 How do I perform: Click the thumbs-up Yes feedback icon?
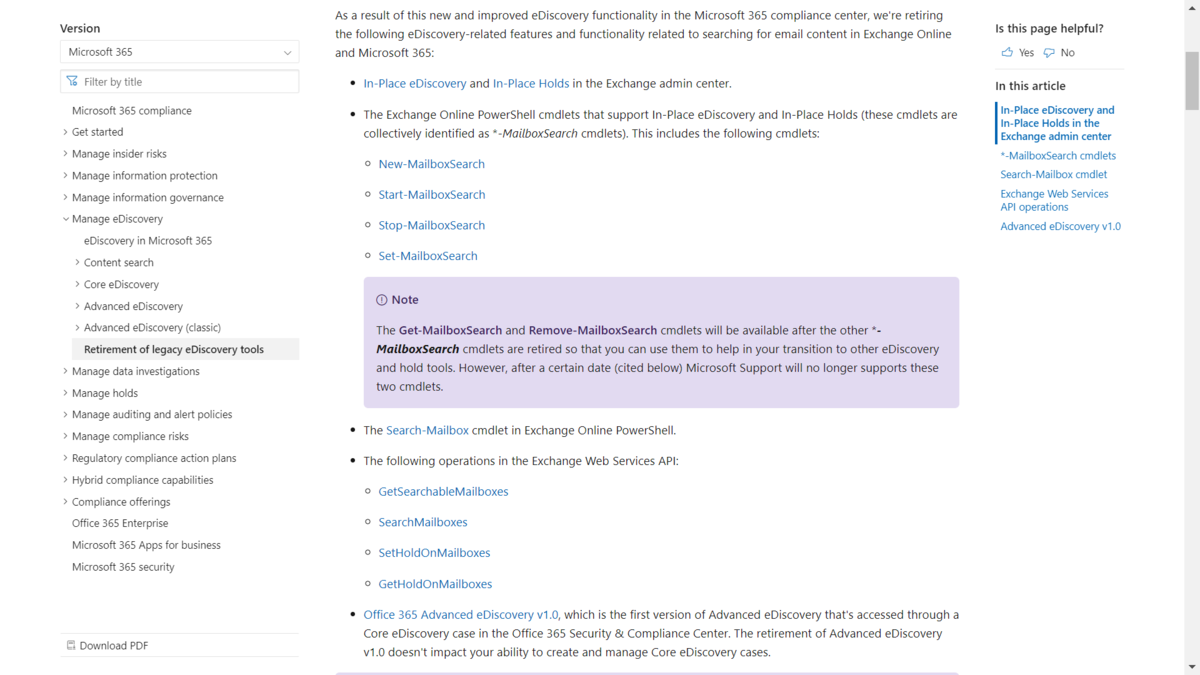click(1007, 52)
